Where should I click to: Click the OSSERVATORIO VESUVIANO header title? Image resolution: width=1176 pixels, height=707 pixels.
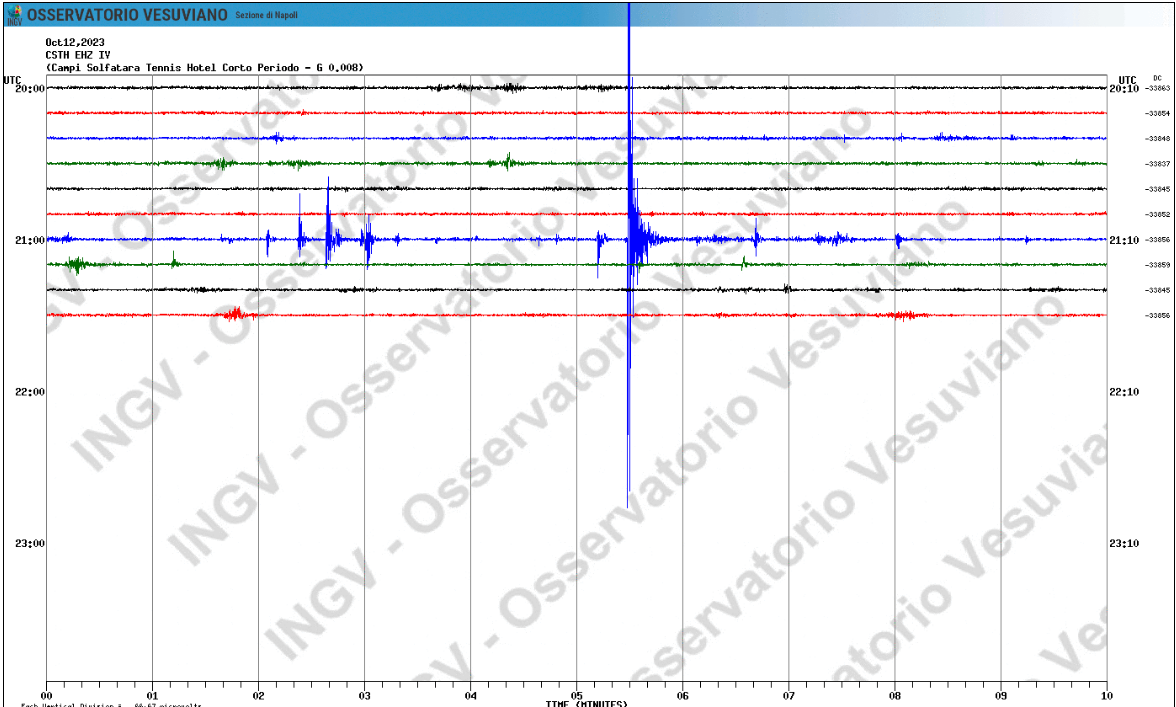(128, 15)
